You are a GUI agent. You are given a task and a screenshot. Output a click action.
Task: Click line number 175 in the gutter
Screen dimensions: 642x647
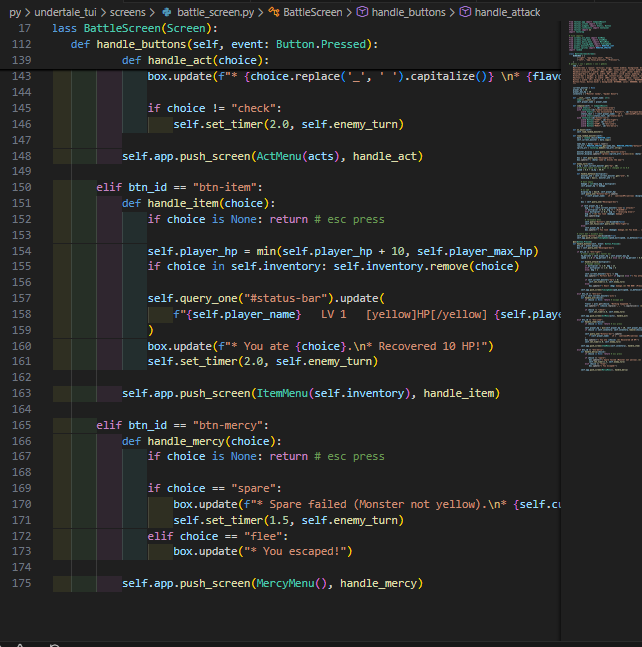coord(21,583)
